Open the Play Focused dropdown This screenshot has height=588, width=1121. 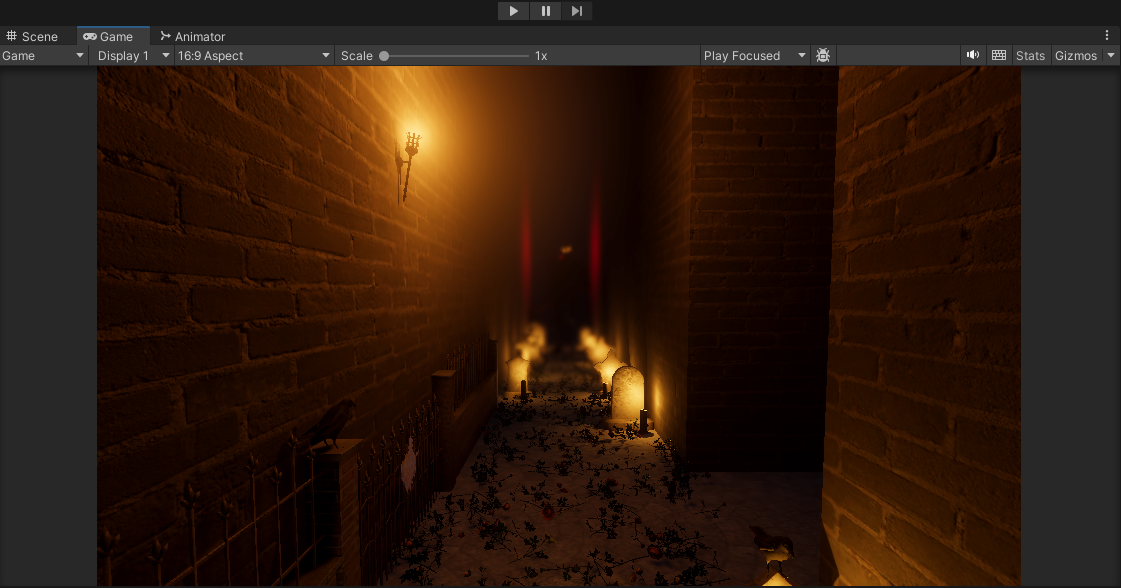click(x=754, y=56)
